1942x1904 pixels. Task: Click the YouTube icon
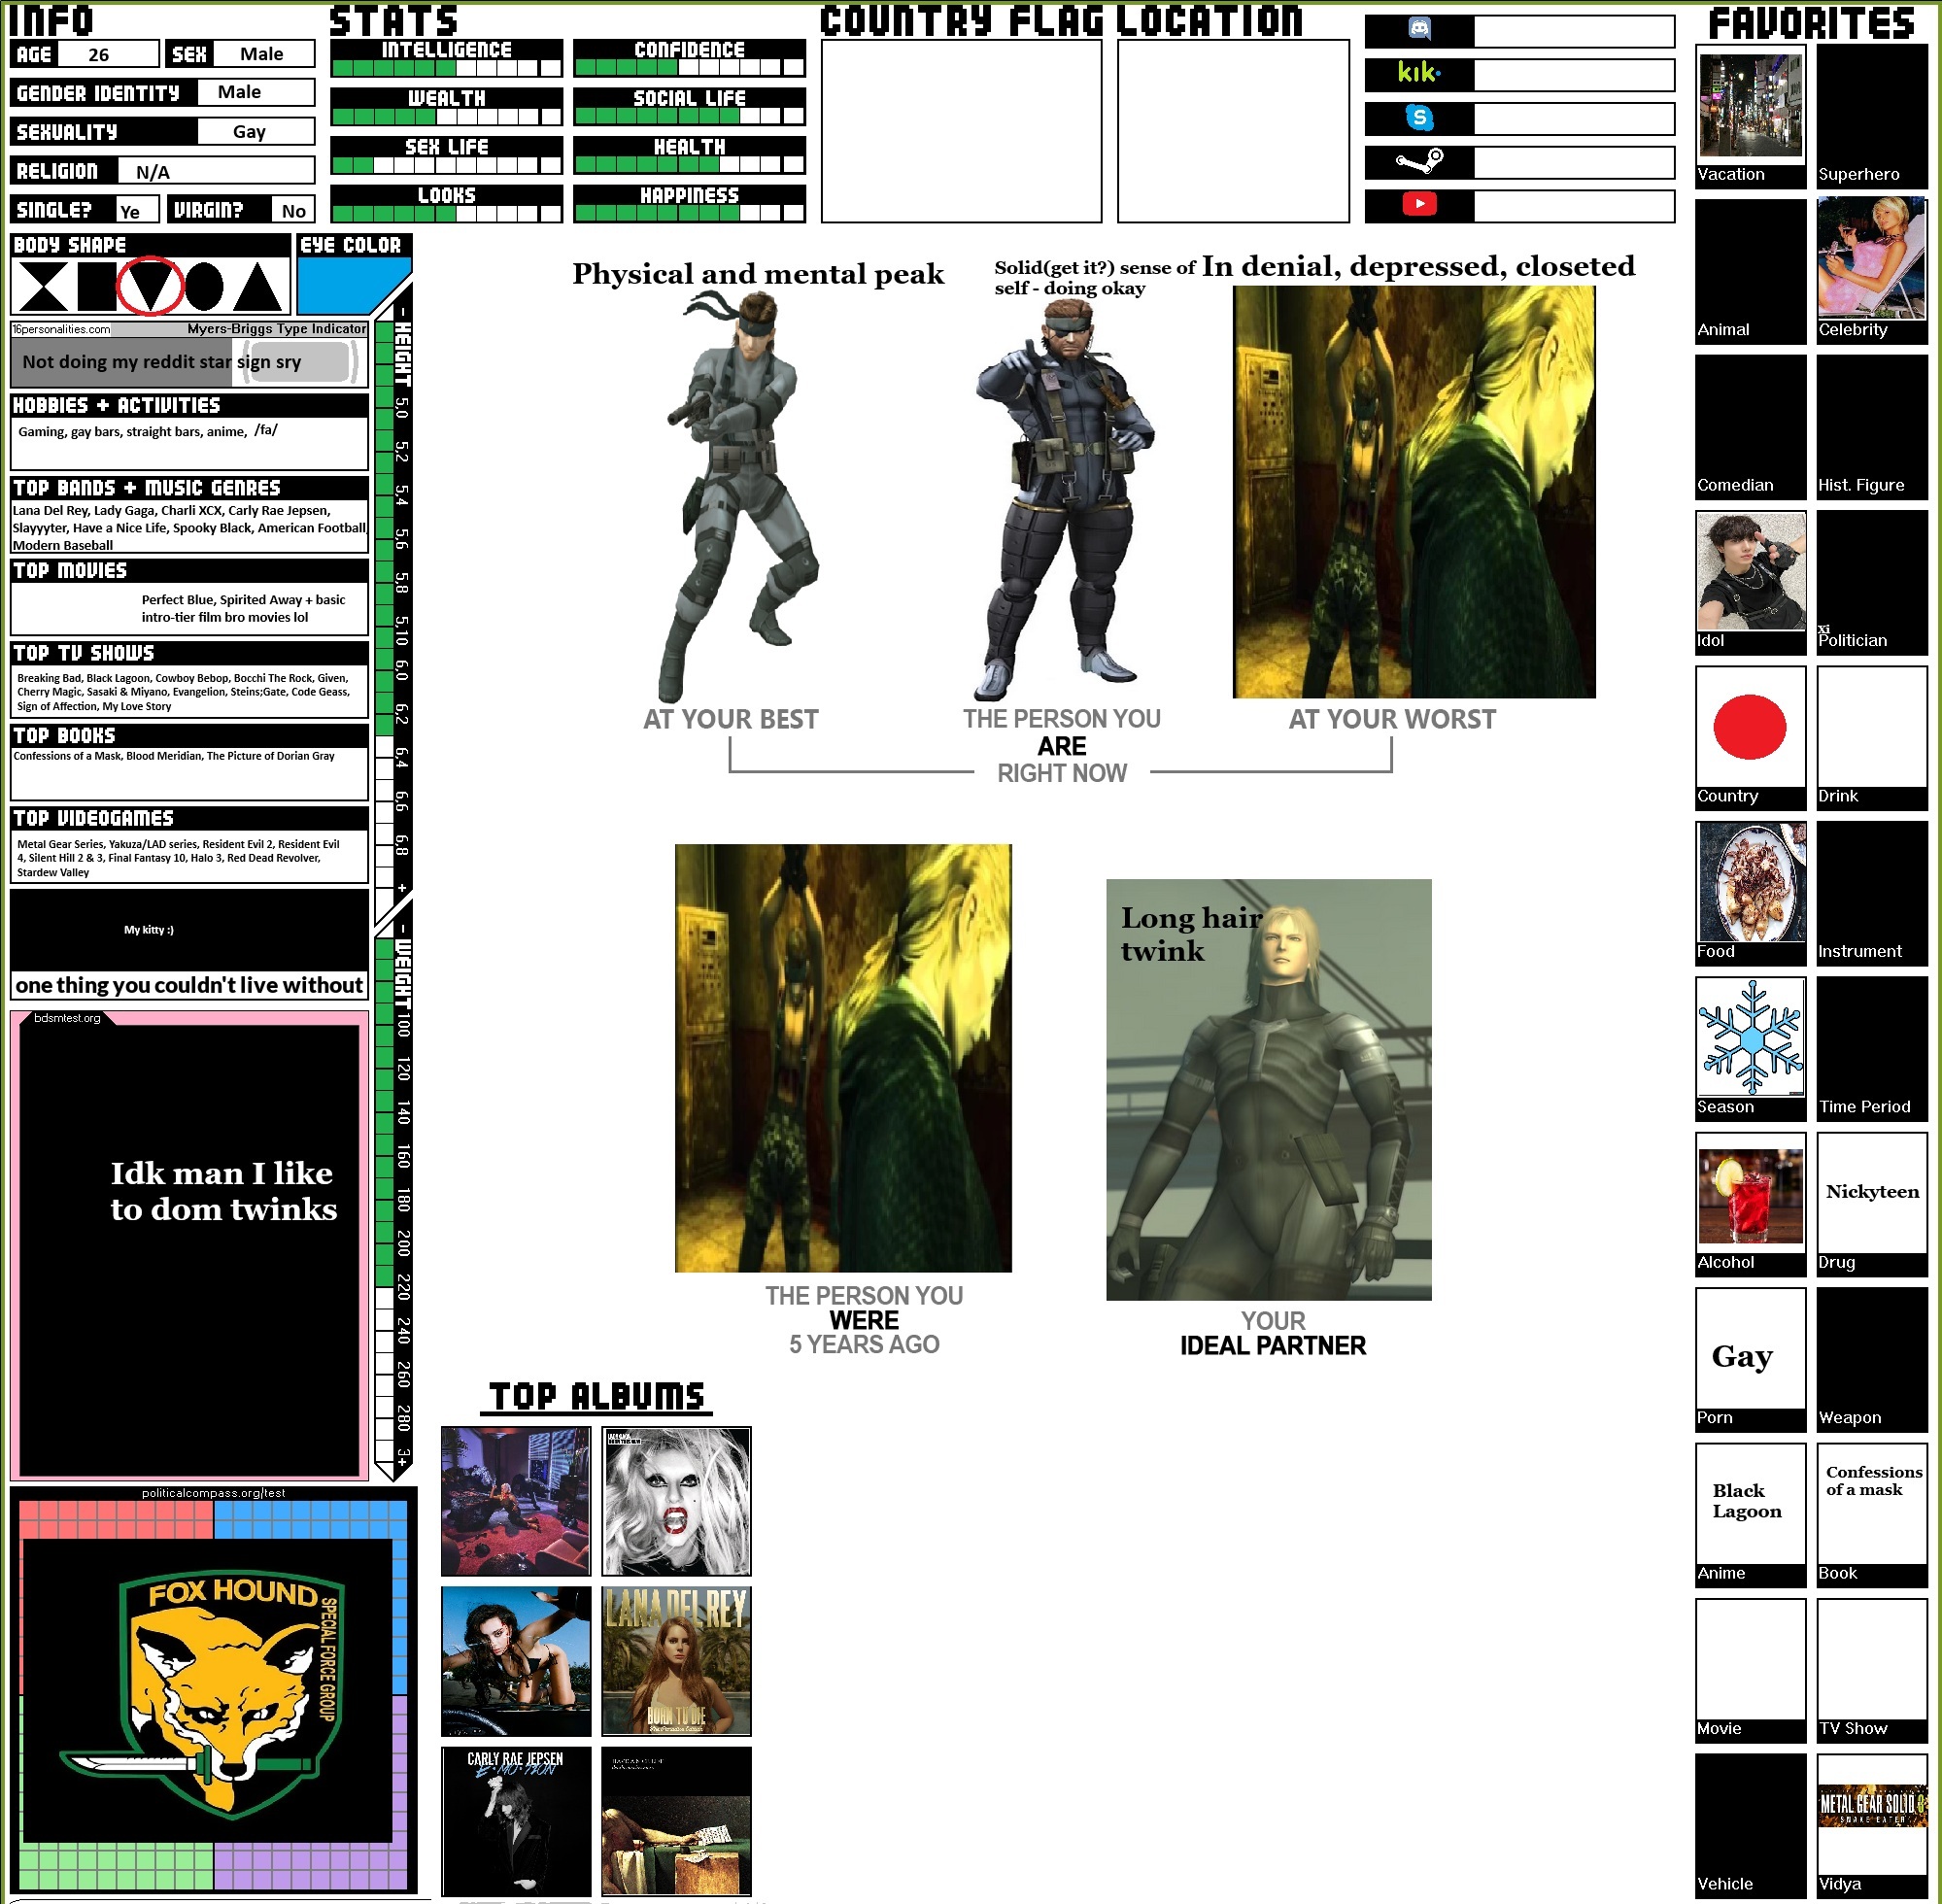click(x=1418, y=205)
